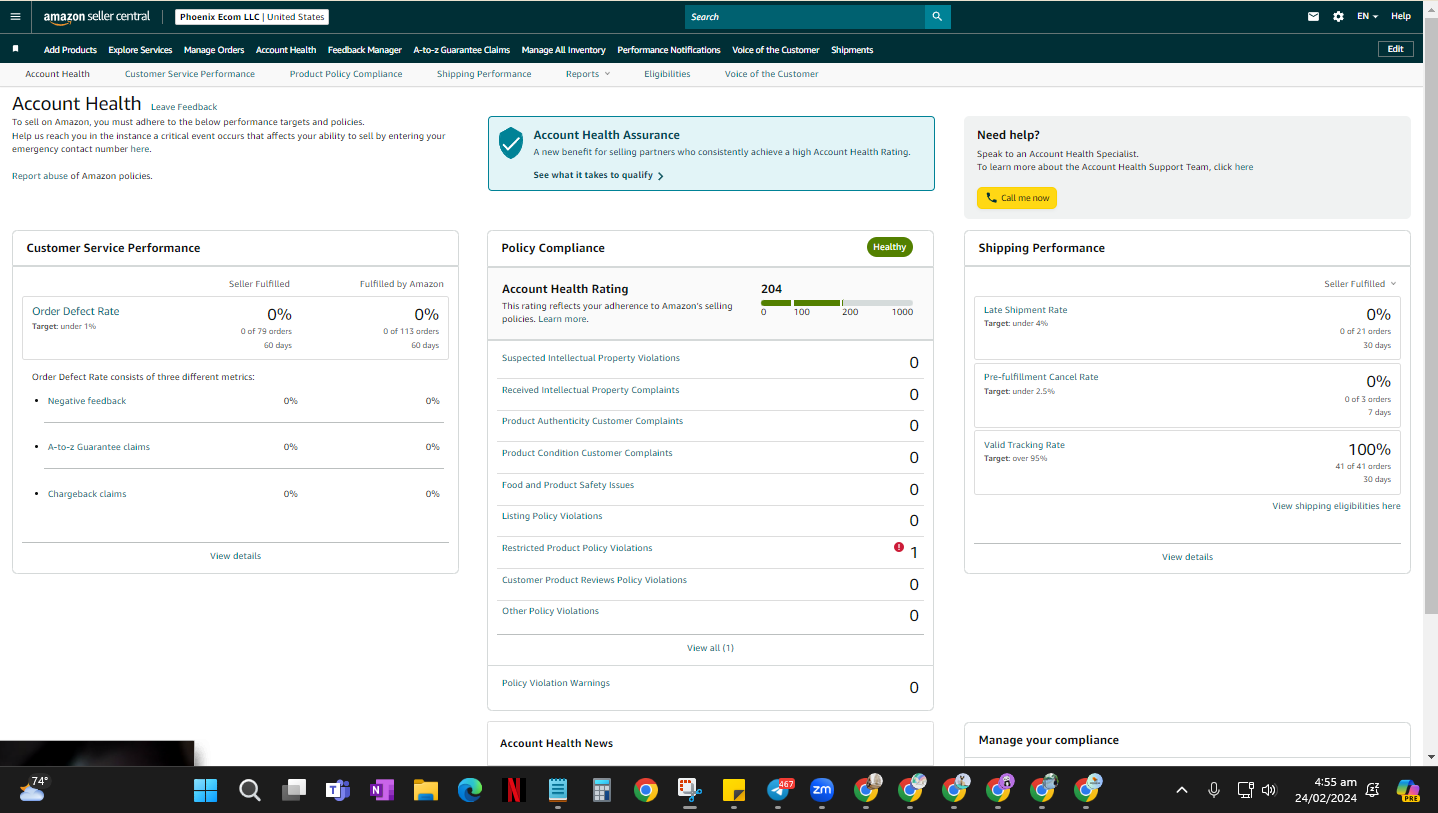Open Netflix from the taskbar
This screenshot has height=813, width=1438.
click(x=514, y=790)
